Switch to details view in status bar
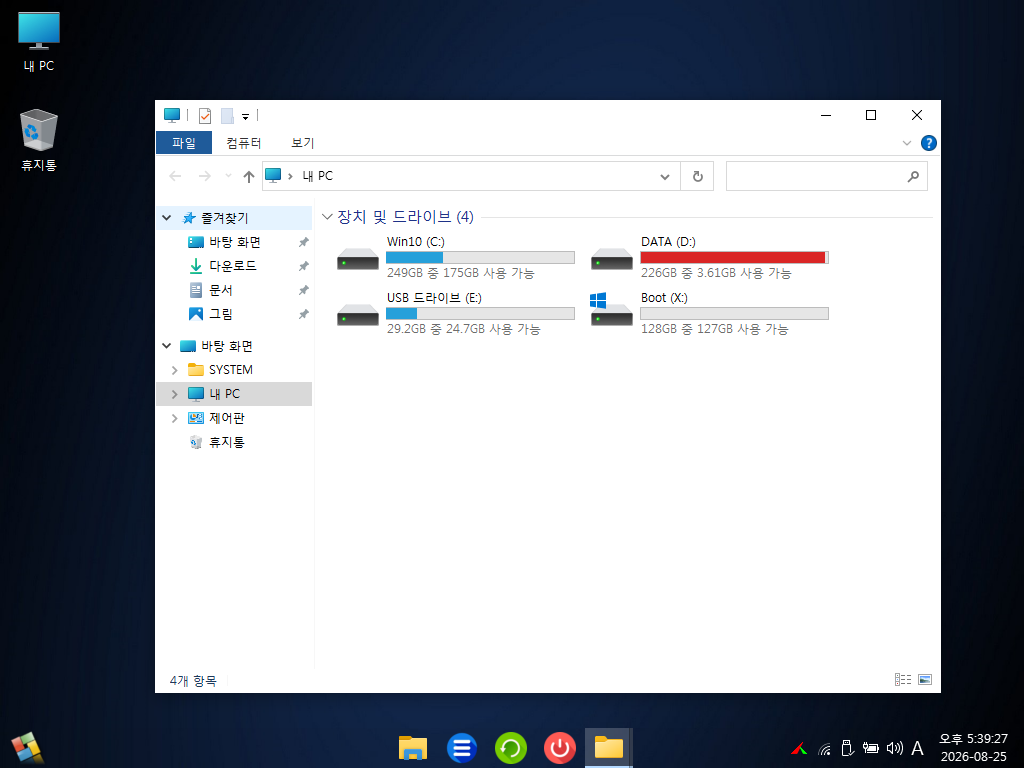The height and width of the screenshot is (768, 1024). [x=903, y=680]
